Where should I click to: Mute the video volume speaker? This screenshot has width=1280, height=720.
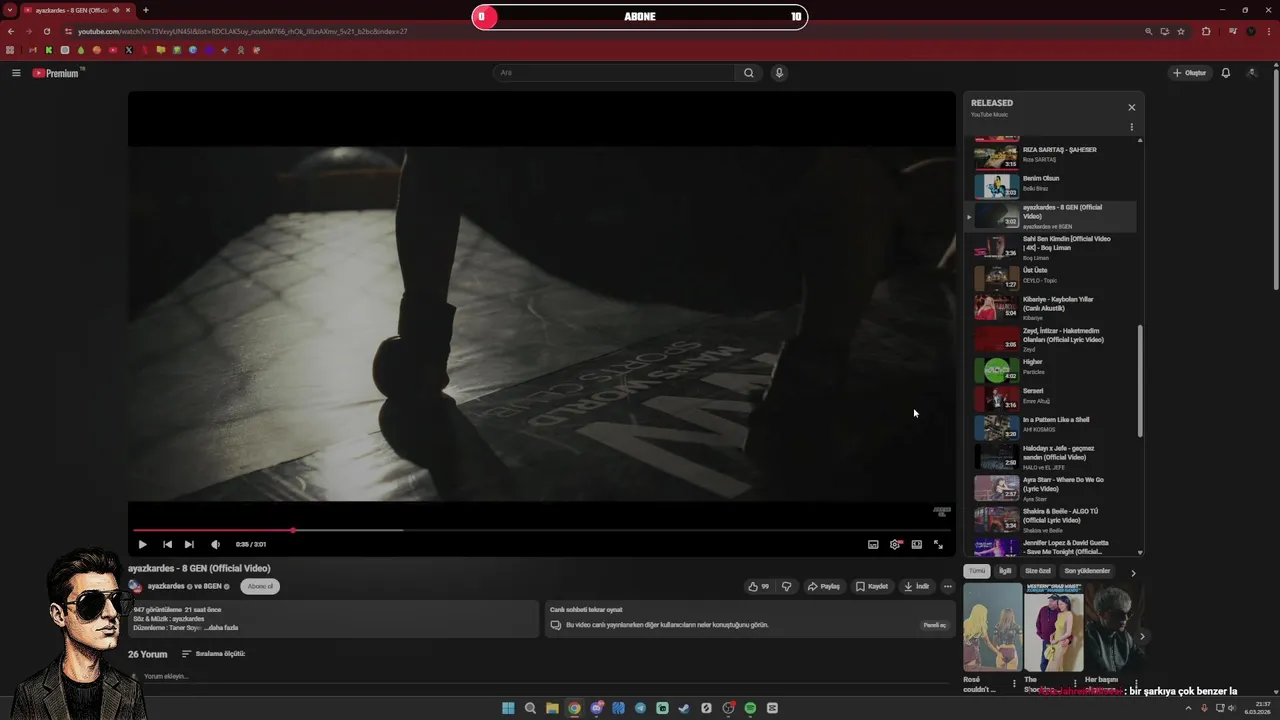(215, 544)
